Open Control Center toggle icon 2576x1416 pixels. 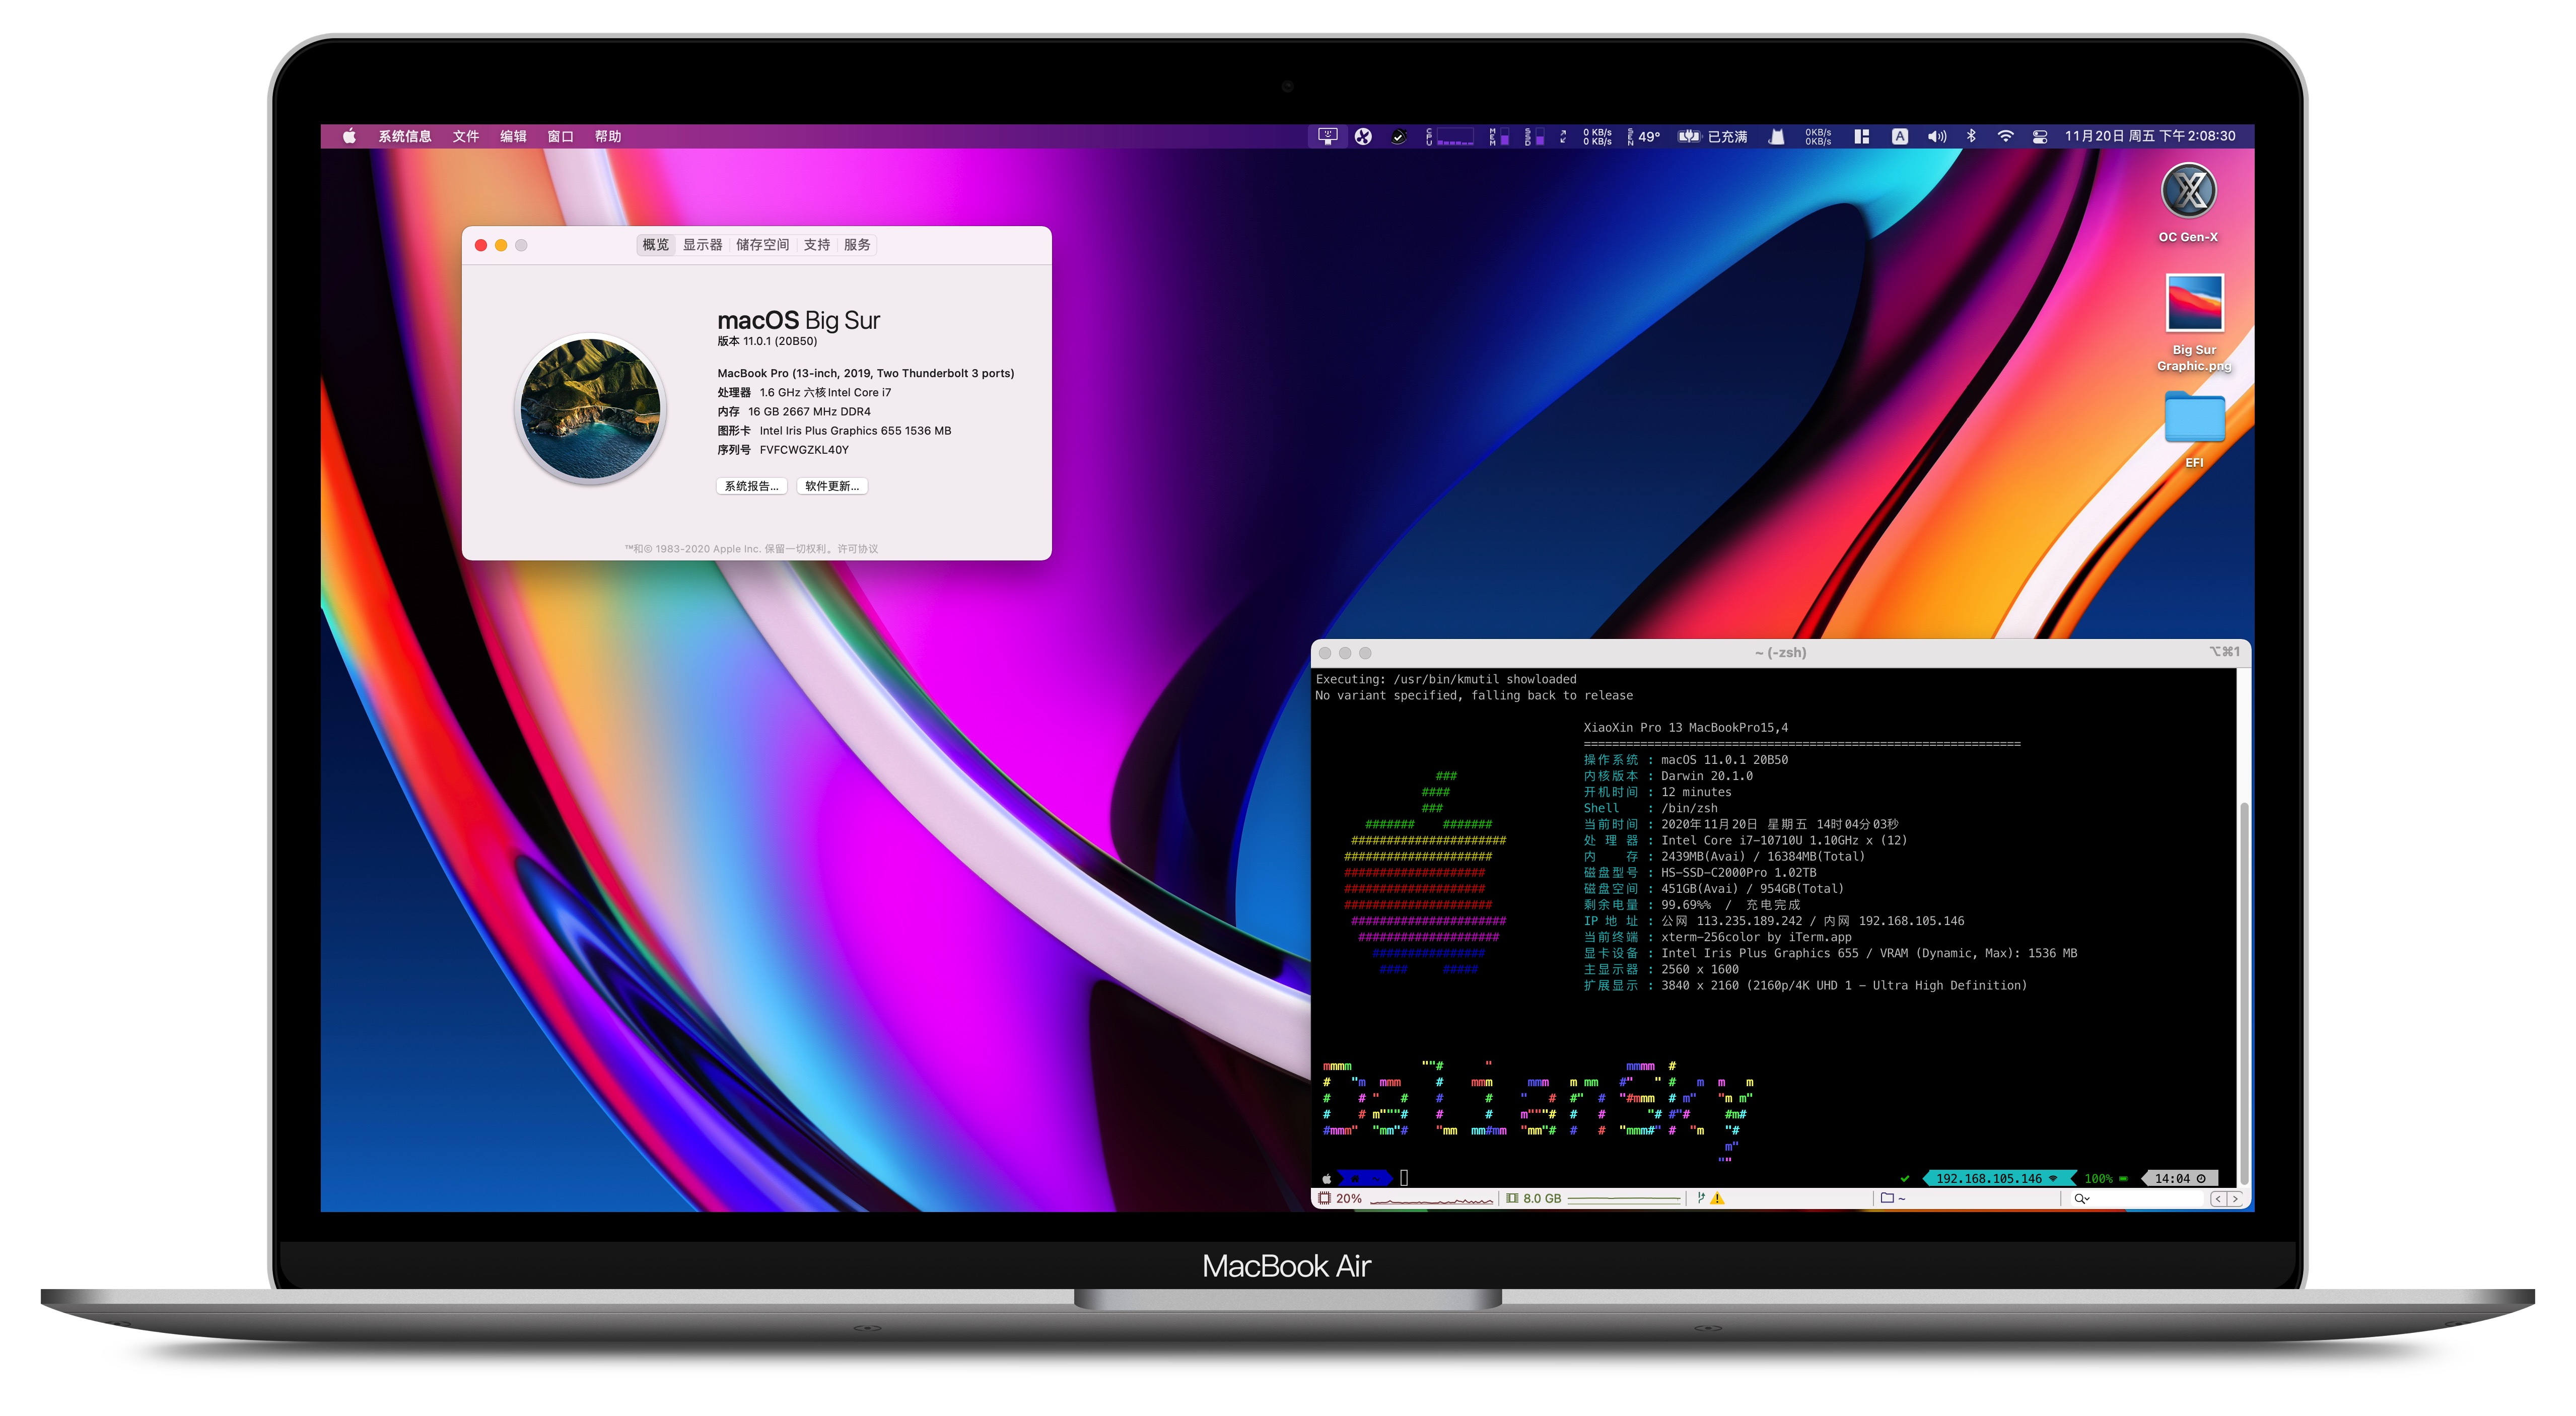pyautogui.click(x=2040, y=136)
